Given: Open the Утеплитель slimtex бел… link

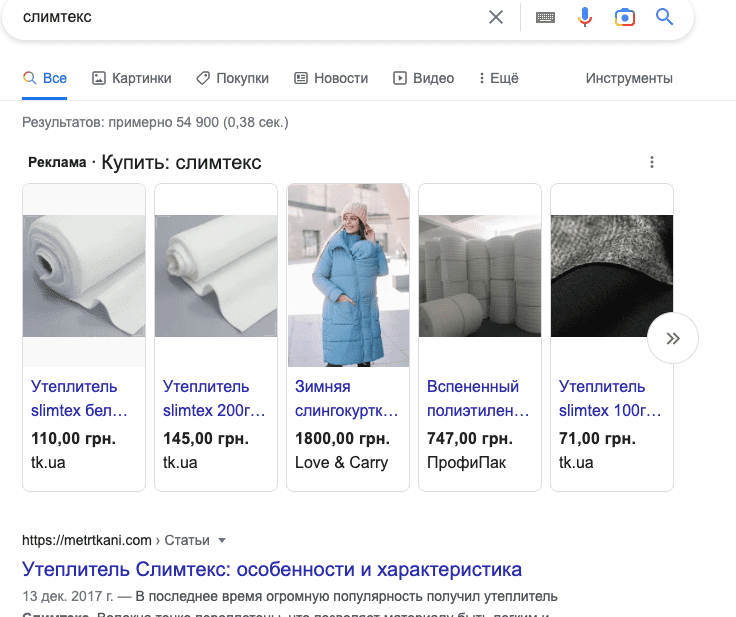Looking at the screenshot, I should (79, 398).
